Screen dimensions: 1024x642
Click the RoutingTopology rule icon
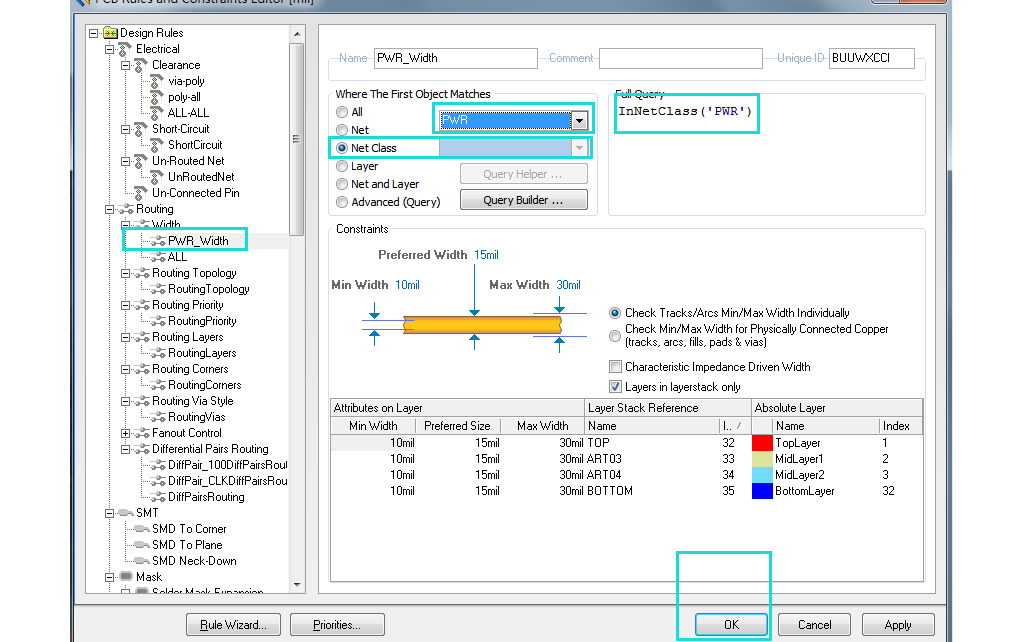pyautogui.click(x=158, y=289)
